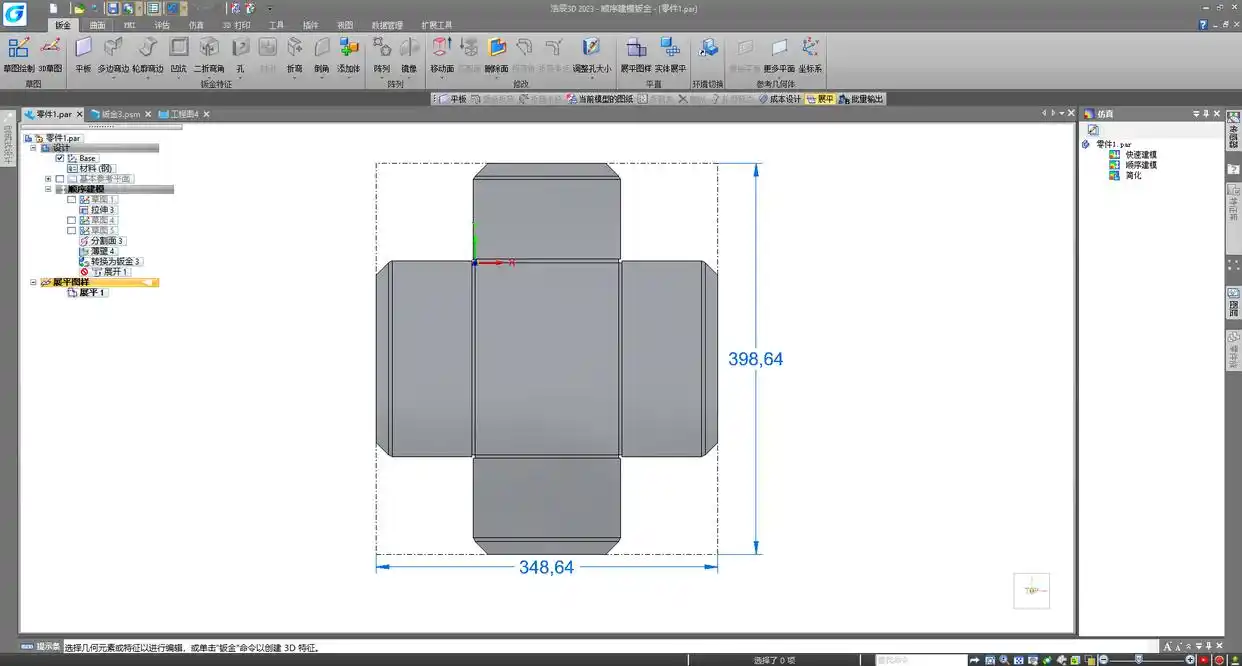1242x666 pixels.
Task: Toggle the 基本参考平面 checkbox
Action: (60, 179)
